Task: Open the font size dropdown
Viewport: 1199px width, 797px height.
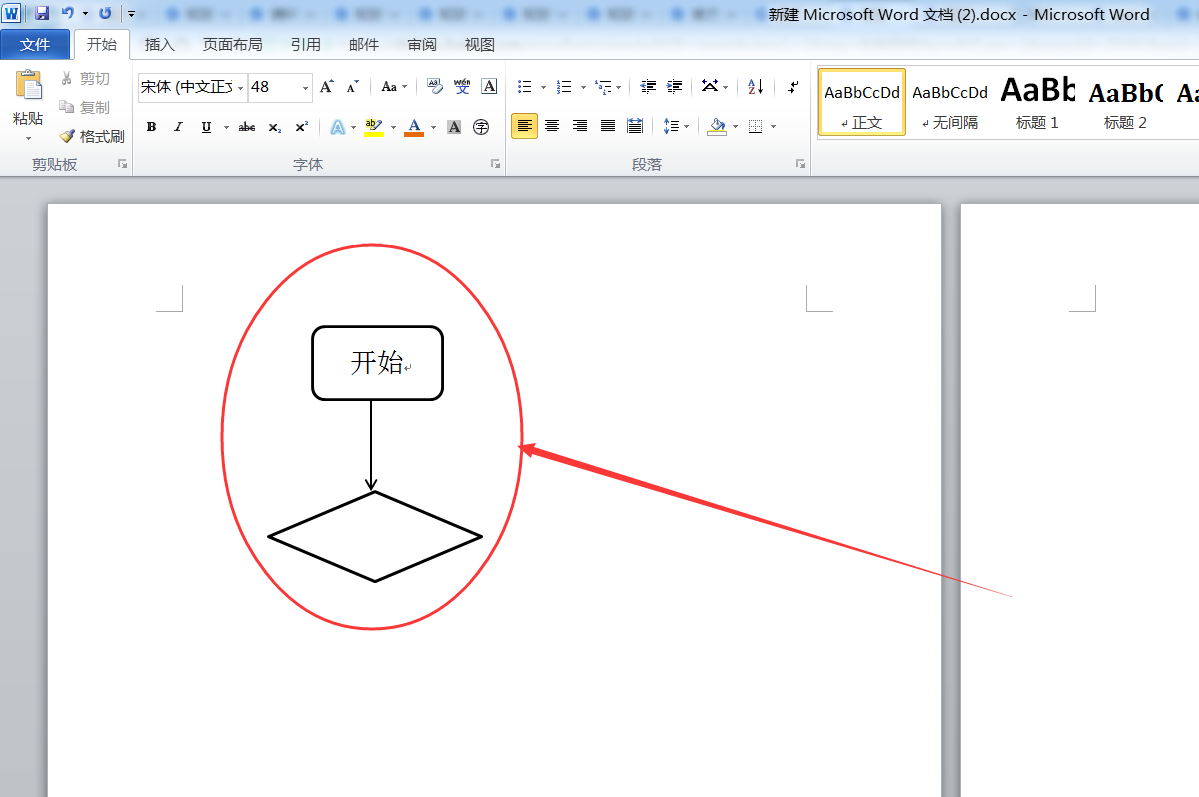Action: (x=305, y=88)
